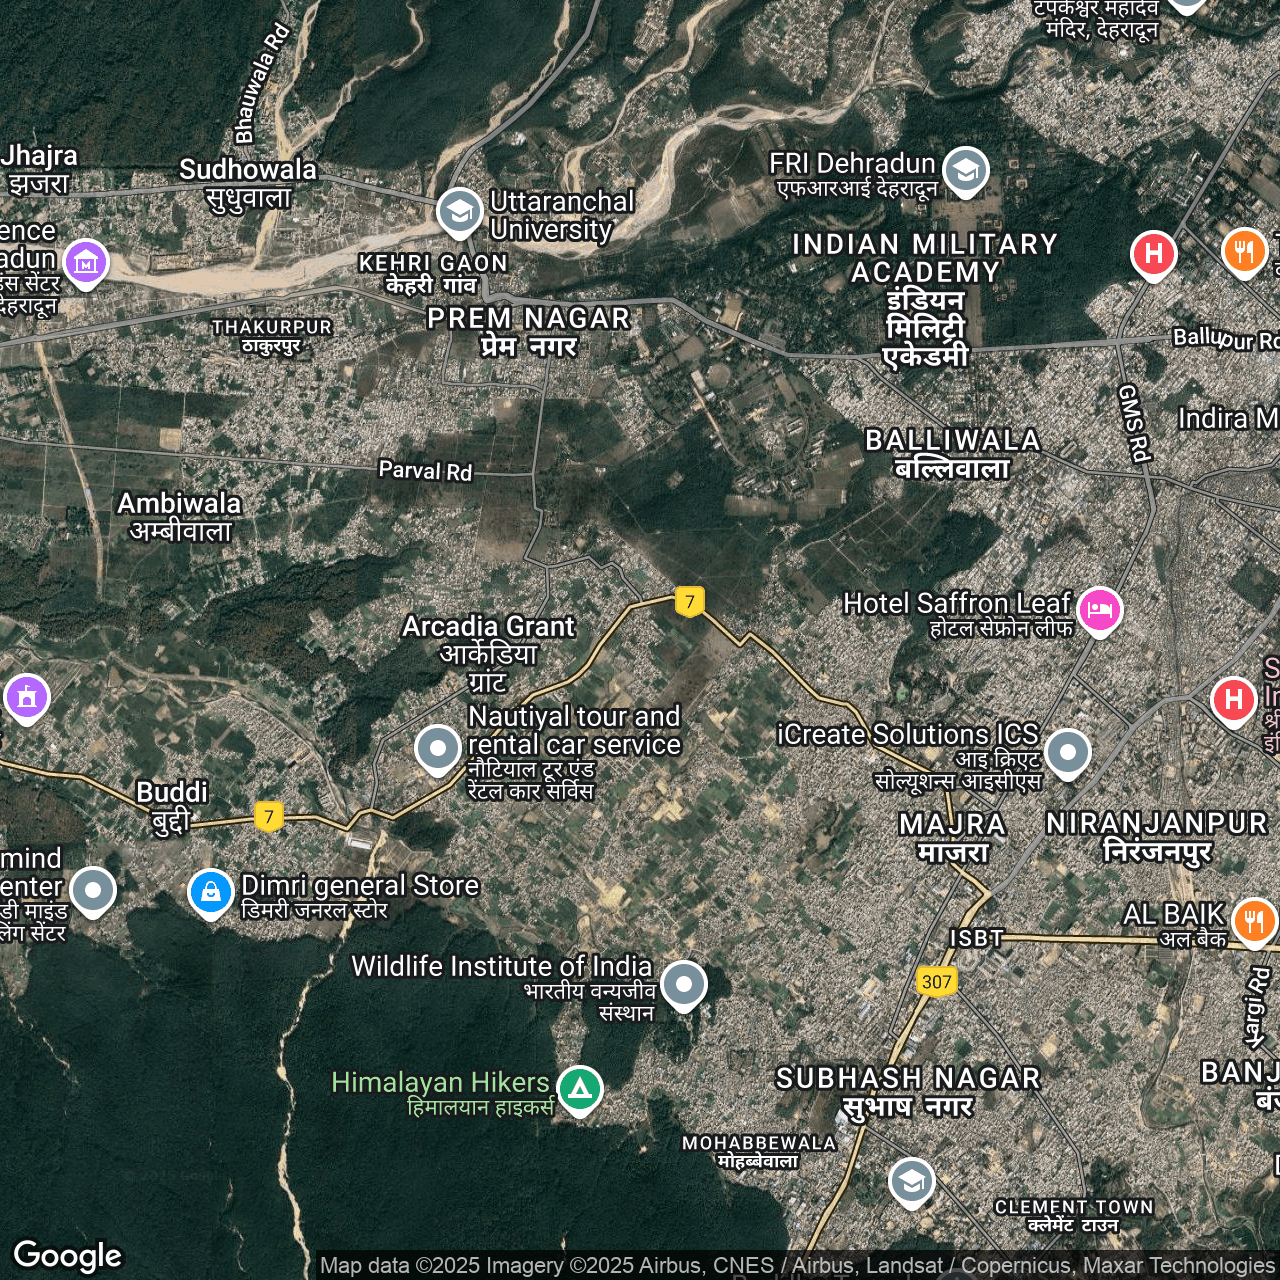1280x1280 pixels.
Task: Select the FRI Dehradun graduation cap marker
Action: [x=965, y=171]
